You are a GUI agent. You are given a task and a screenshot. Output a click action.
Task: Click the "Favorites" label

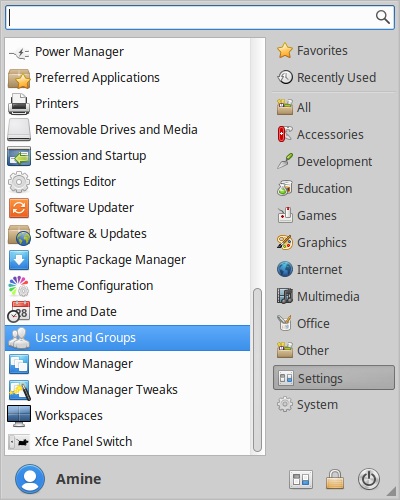pyautogui.click(x=322, y=51)
